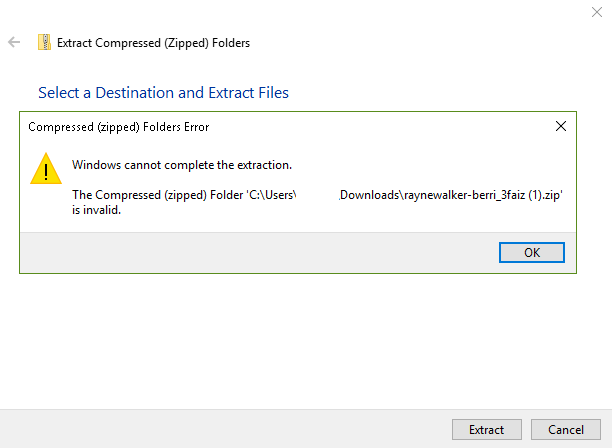Click the yellow warning triangle icon
This screenshot has width=612, height=448.
[46, 169]
